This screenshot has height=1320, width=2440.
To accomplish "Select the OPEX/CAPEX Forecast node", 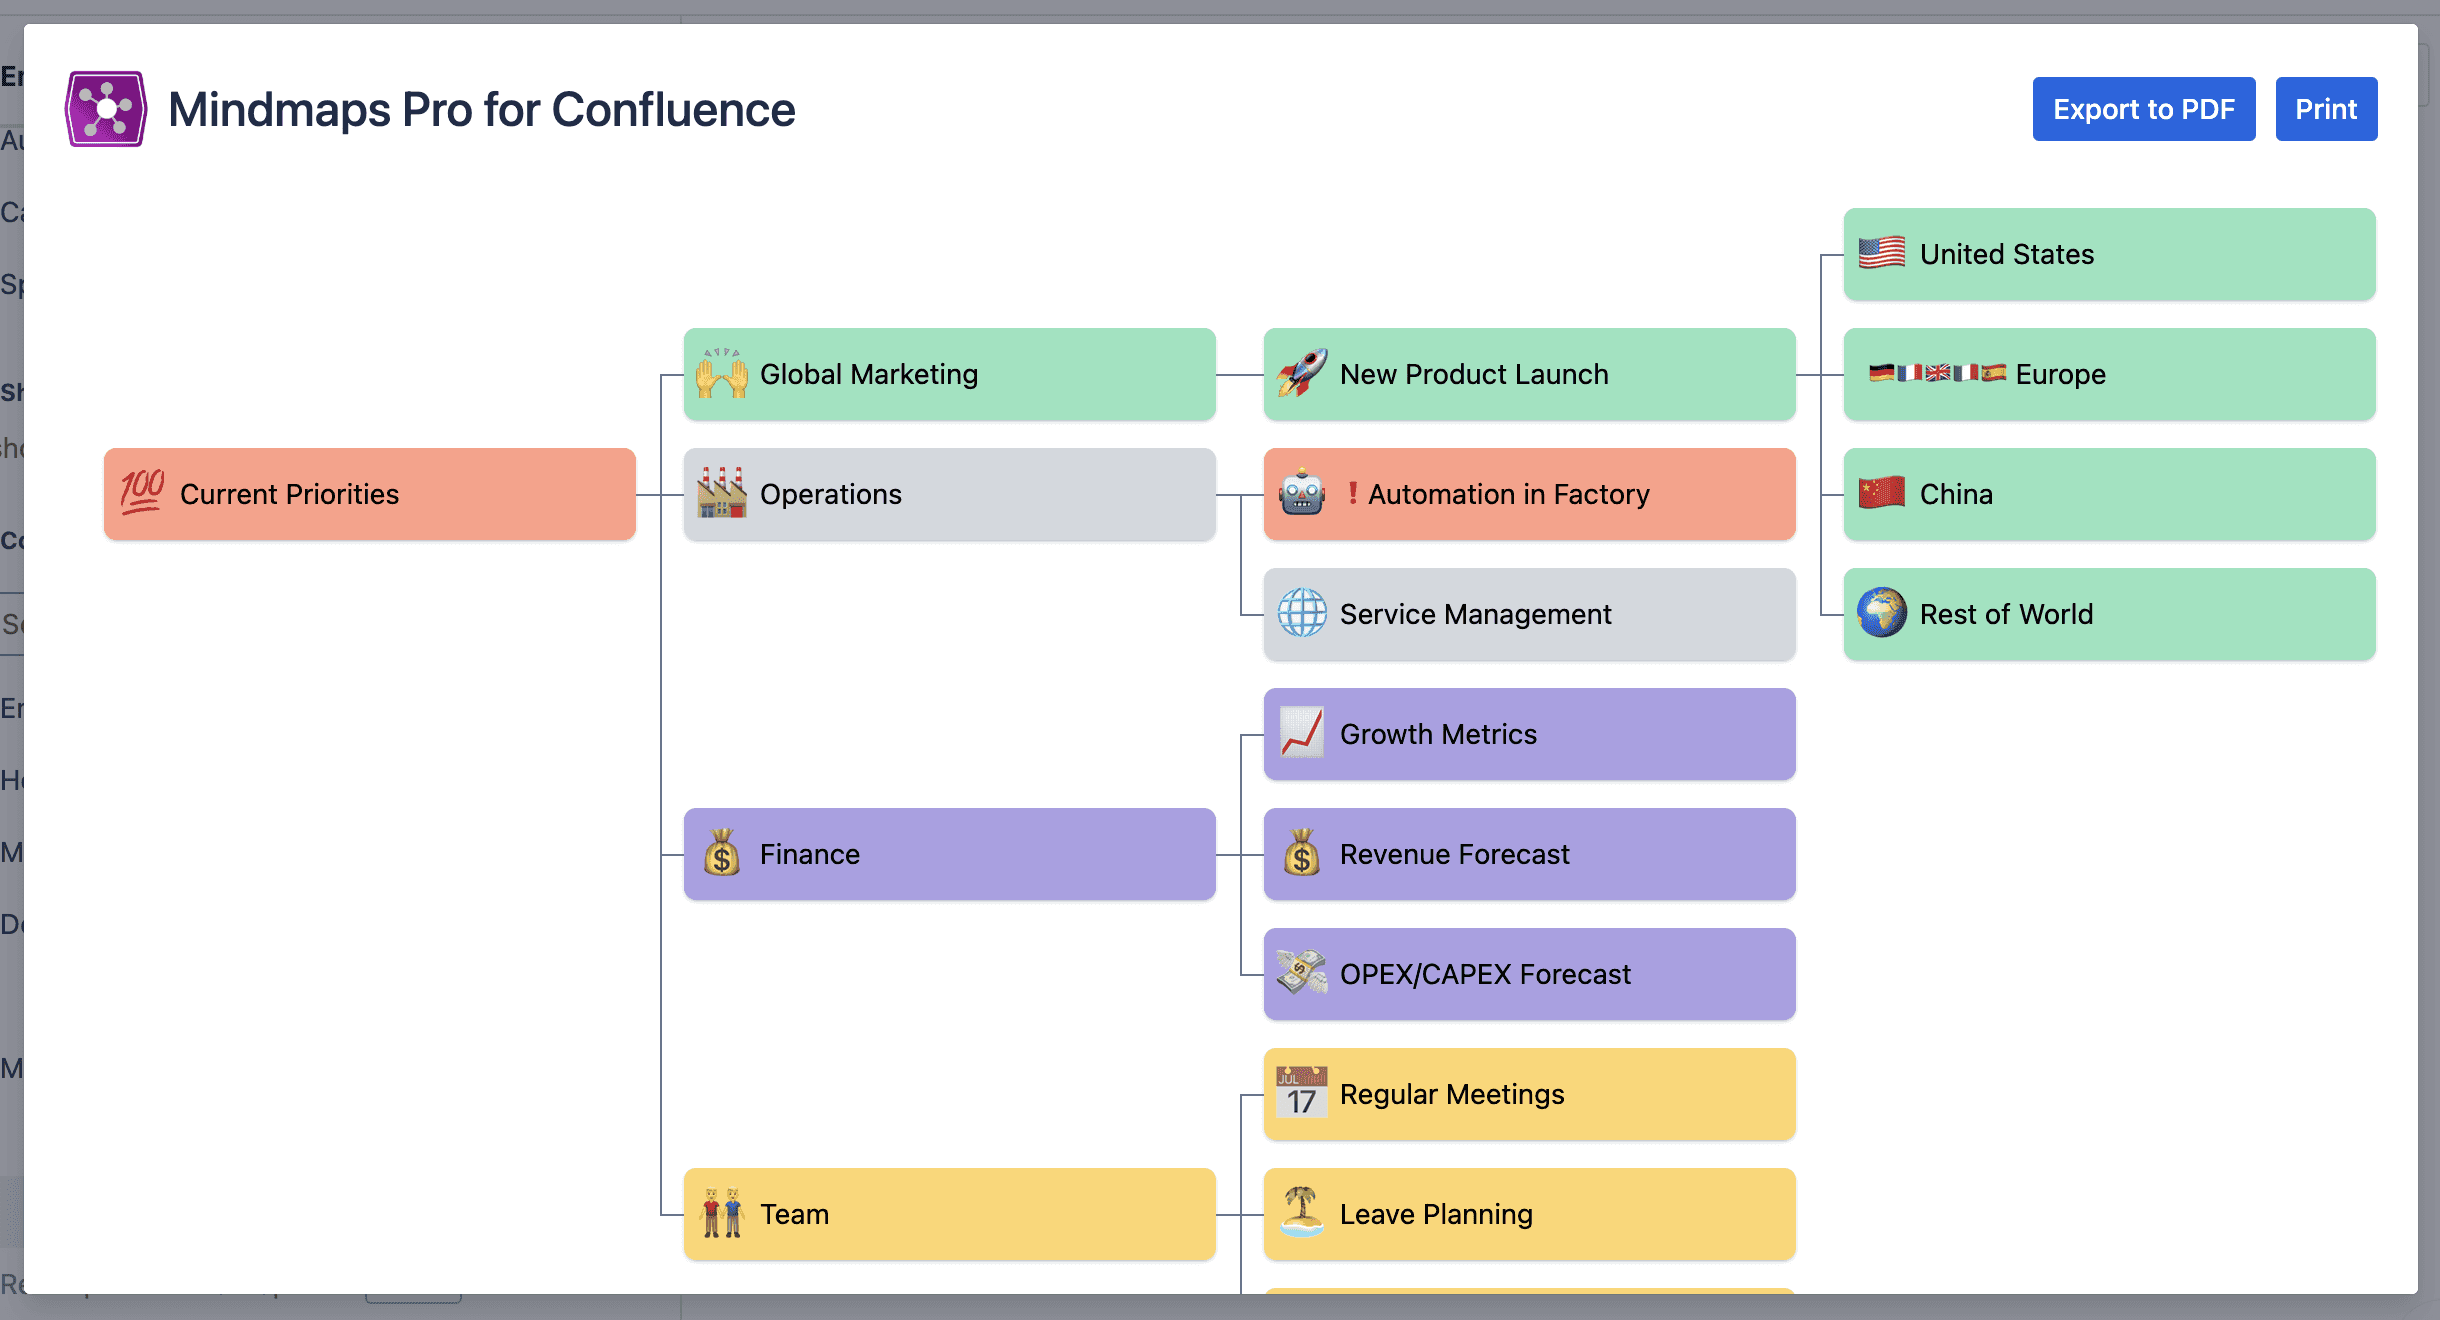I will click(x=1530, y=974).
